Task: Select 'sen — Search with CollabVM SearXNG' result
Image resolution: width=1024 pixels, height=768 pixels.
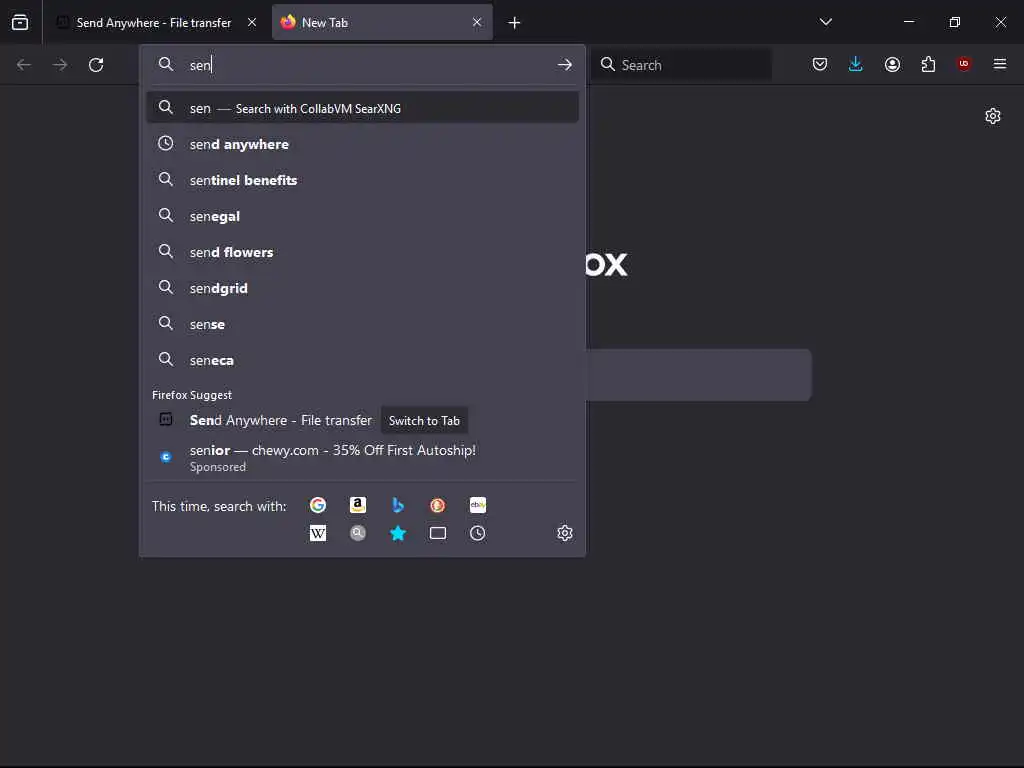Action: point(363,108)
